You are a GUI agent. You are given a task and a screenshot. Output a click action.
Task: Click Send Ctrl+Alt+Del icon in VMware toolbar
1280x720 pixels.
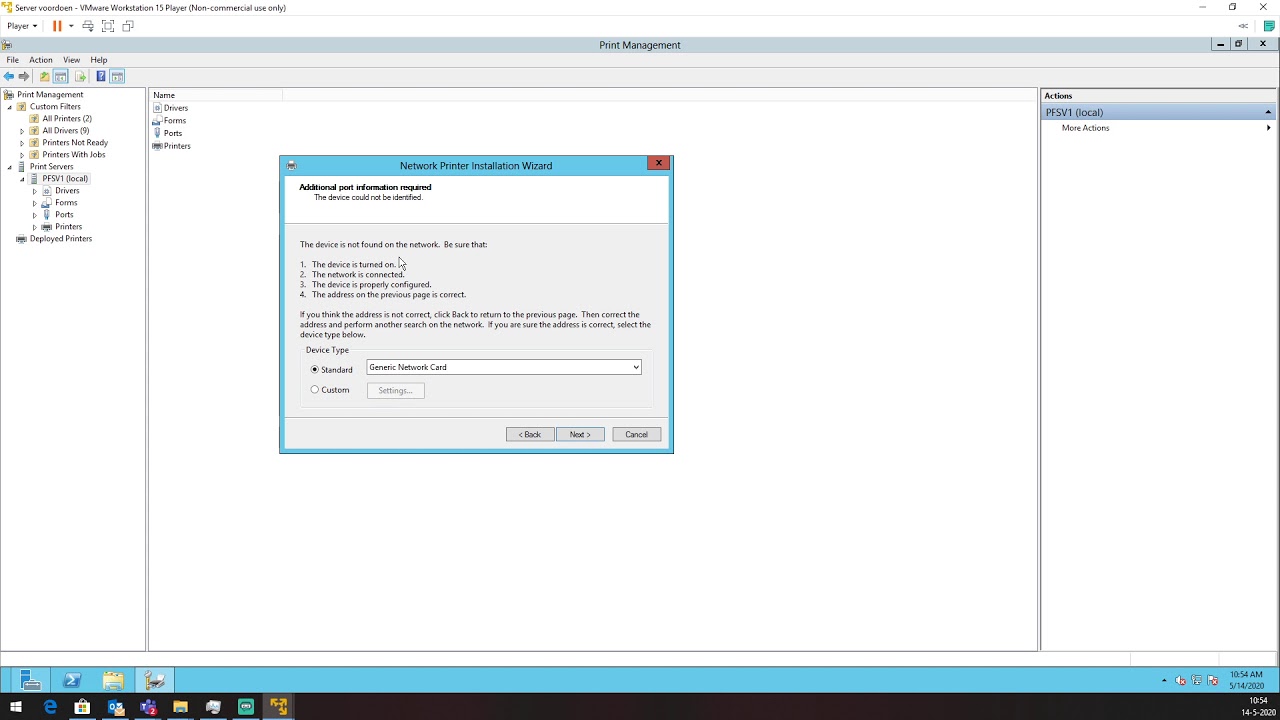(x=88, y=26)
